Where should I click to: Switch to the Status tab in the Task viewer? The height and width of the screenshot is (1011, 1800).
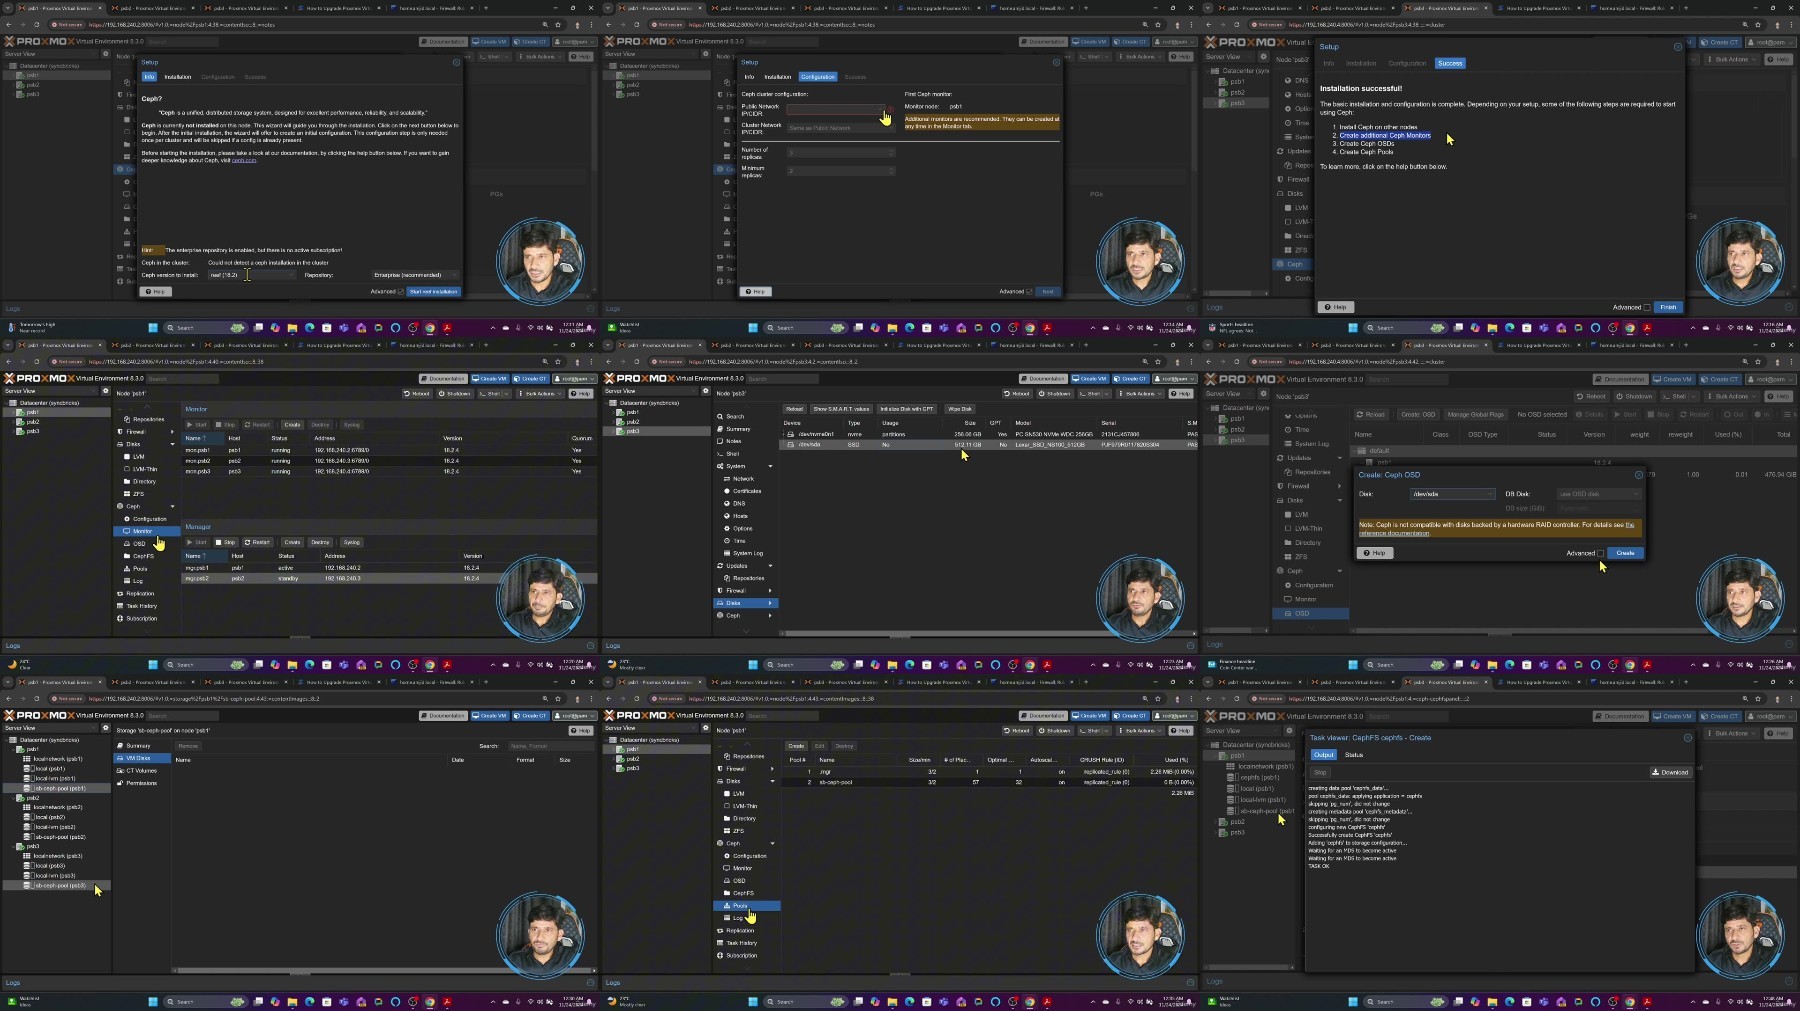[1354, 755]
